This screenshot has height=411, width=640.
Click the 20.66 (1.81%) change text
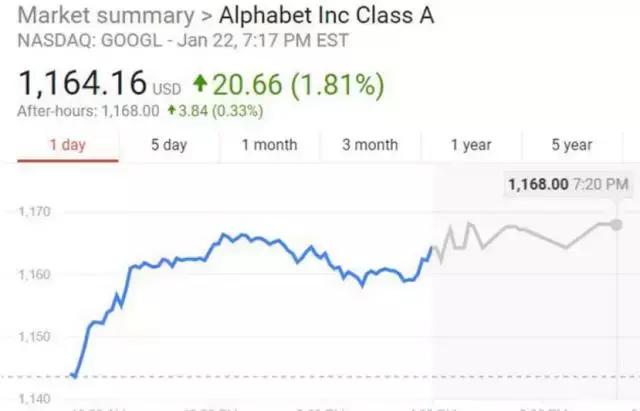pos(298,85)
